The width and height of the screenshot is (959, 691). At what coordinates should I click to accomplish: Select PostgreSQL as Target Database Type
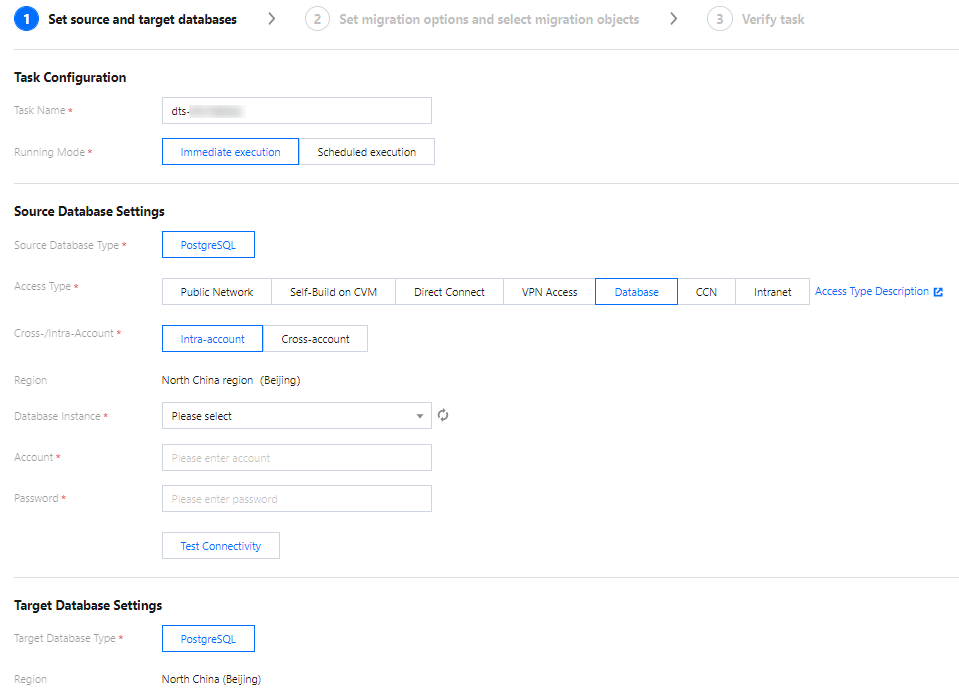(x=208, y=638)
